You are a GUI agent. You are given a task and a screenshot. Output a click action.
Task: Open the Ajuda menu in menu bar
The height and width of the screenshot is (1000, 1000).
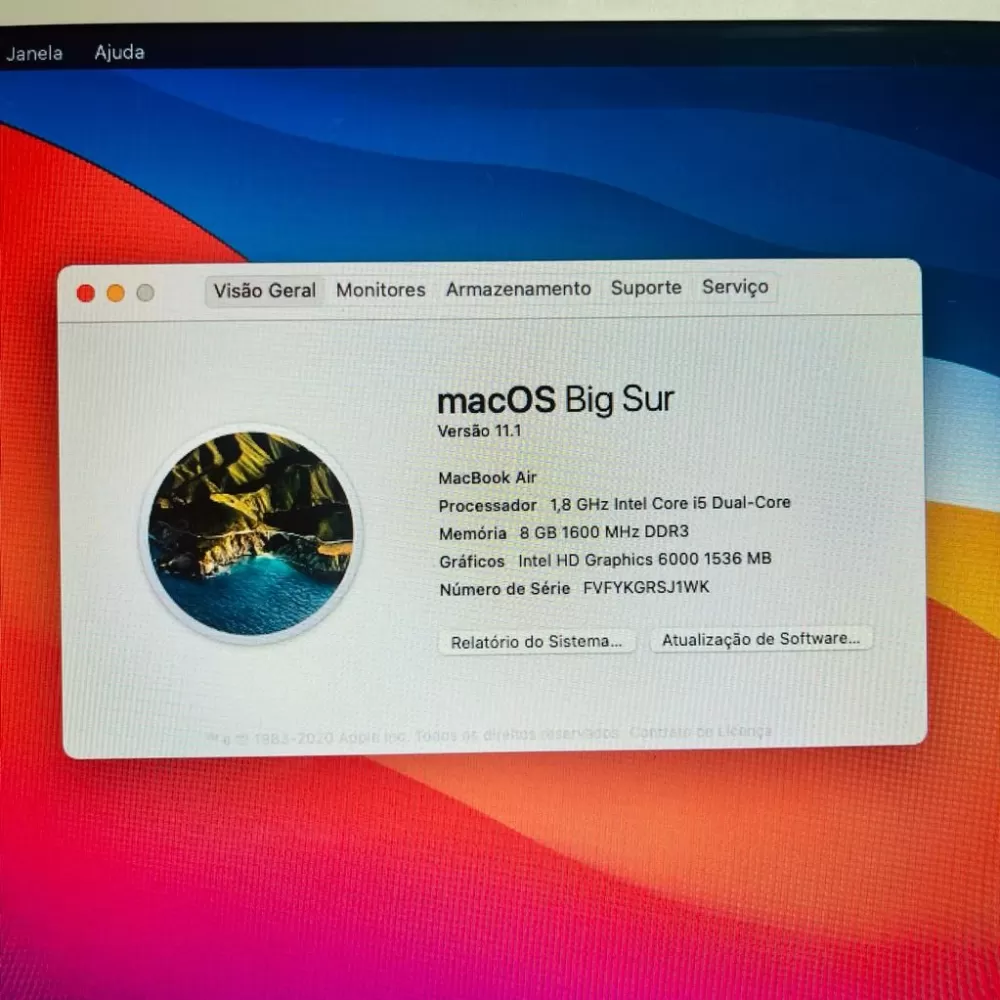[119, 52]
